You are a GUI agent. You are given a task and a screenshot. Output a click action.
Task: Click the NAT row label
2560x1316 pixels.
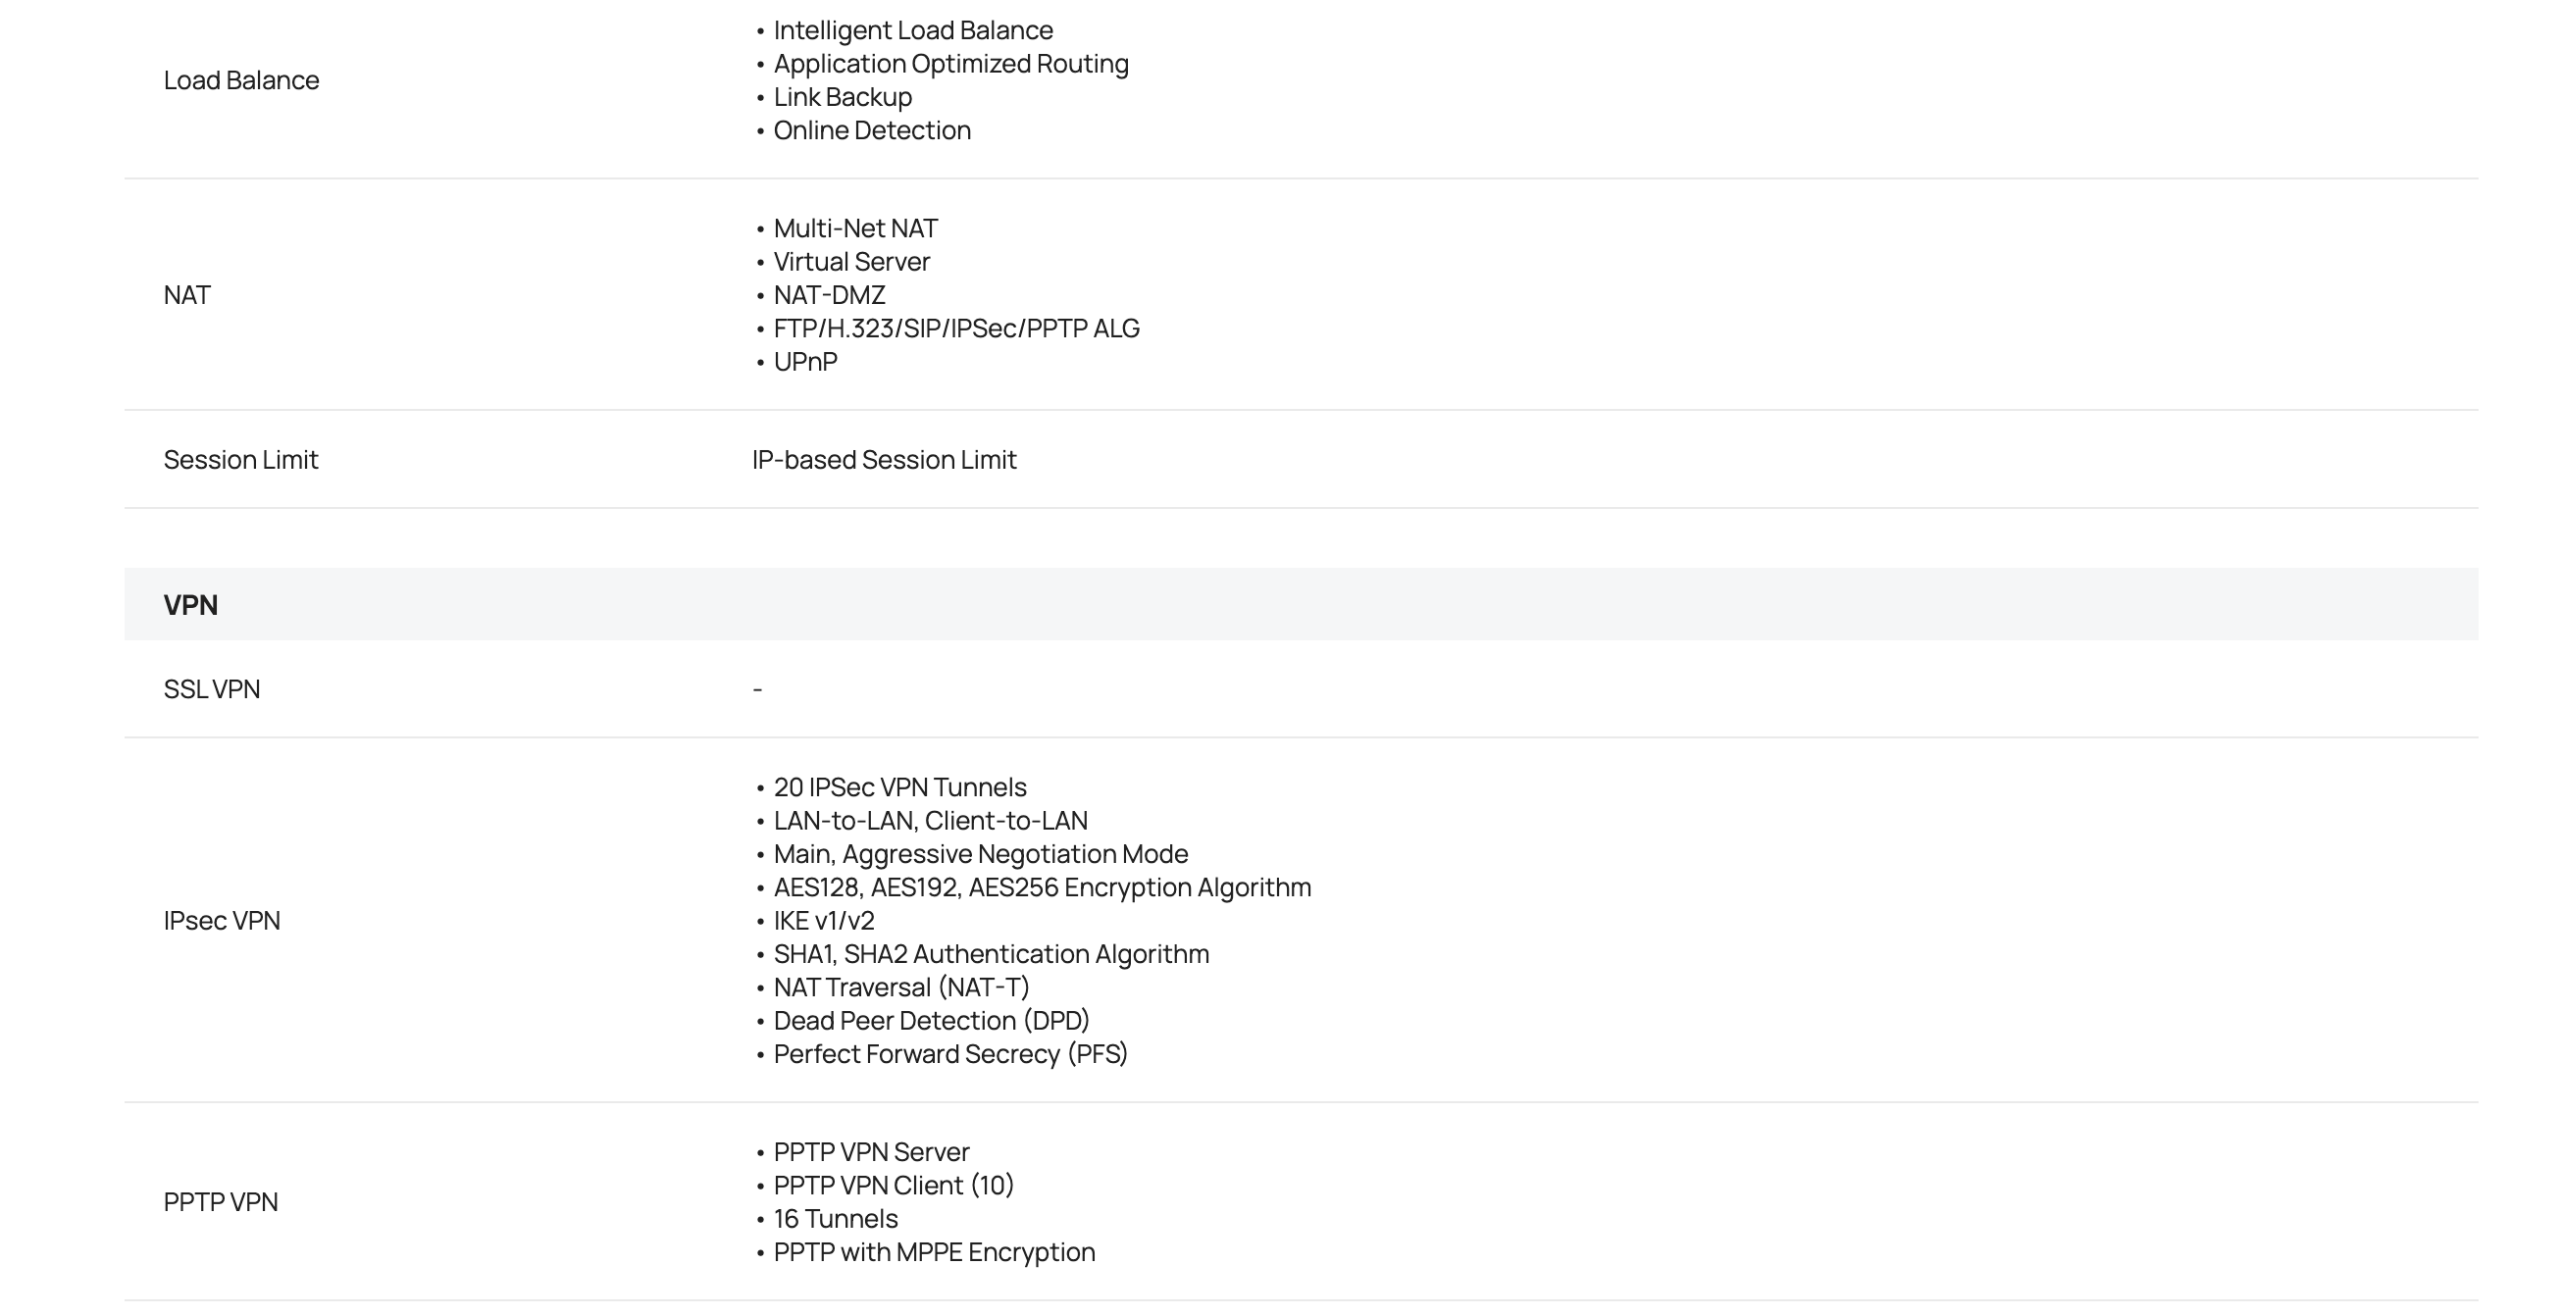pyautogui.click(x=187, y=295)
